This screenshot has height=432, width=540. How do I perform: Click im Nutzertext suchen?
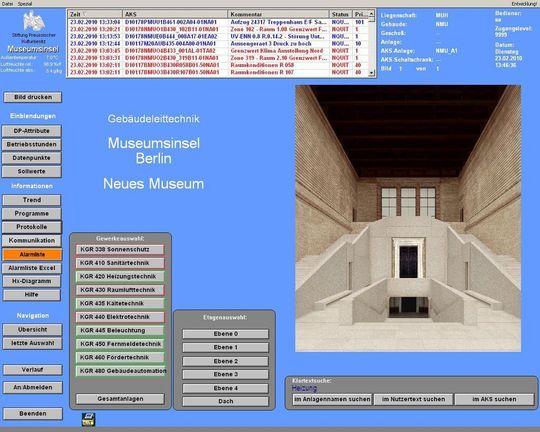413,399
